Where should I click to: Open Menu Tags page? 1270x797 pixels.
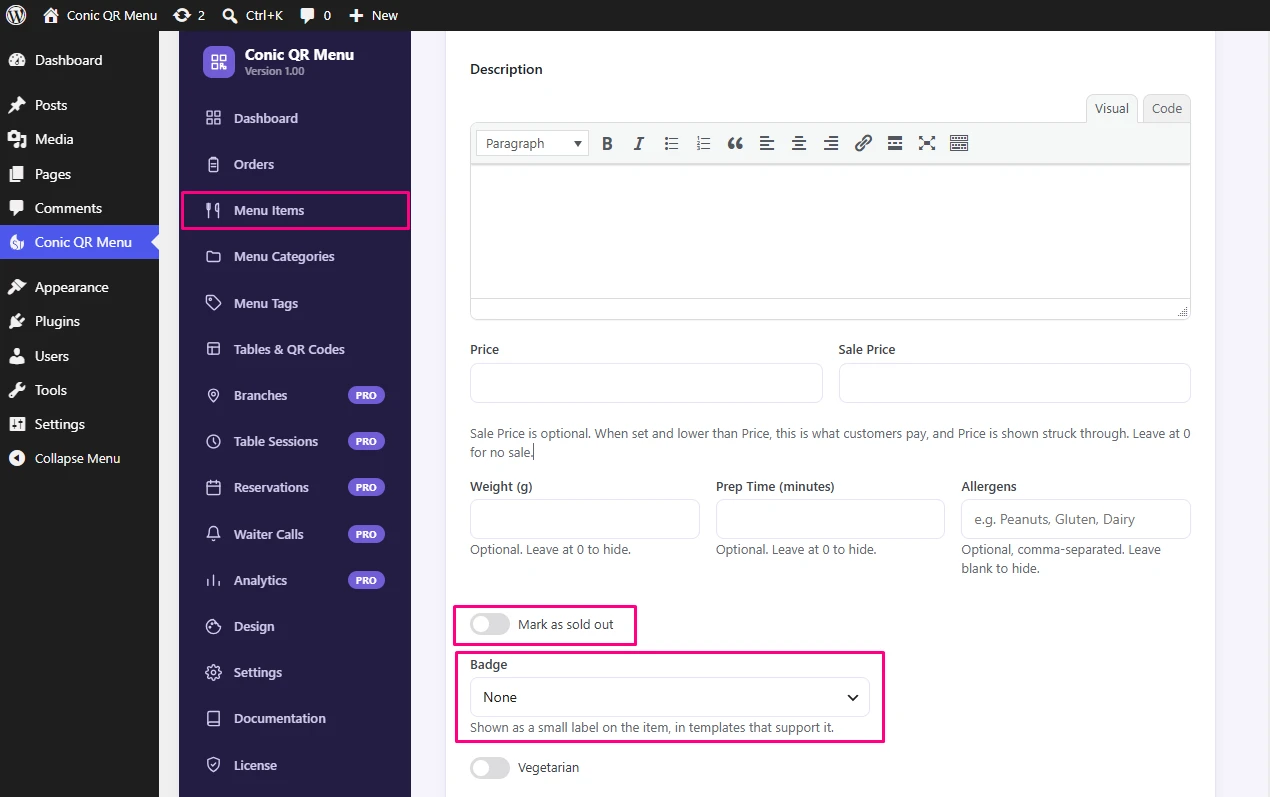[295, 303]
